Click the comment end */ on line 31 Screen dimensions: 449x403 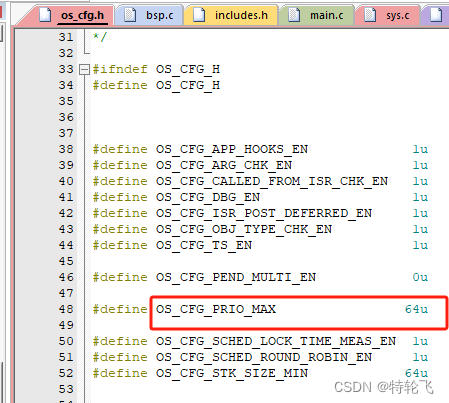click(100, 37)
